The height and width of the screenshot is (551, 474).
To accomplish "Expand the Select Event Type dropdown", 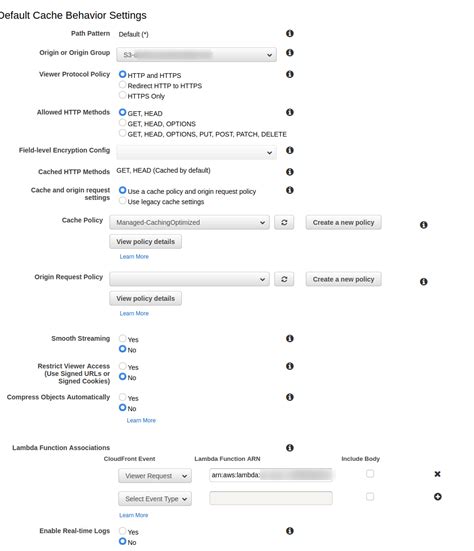I will 155,499.
